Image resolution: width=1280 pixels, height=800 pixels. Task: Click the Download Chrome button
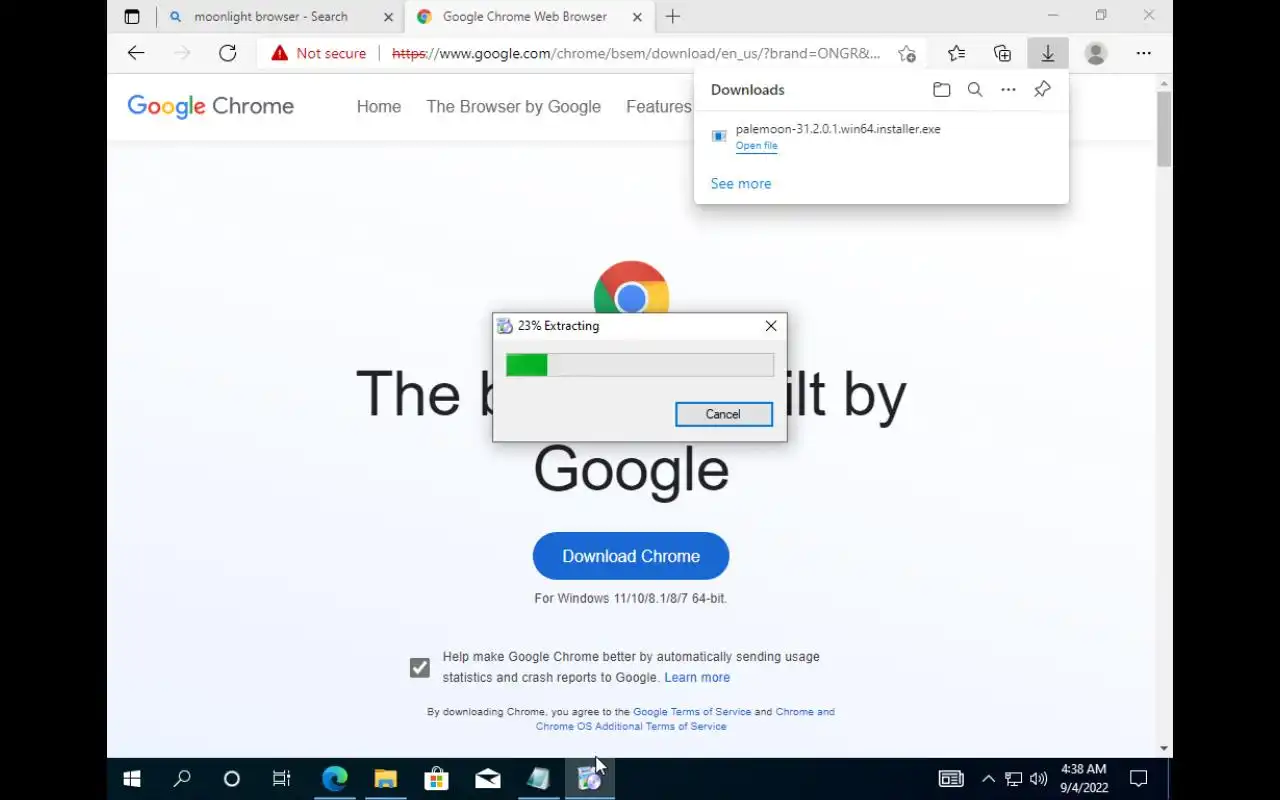tap(631, 556)
